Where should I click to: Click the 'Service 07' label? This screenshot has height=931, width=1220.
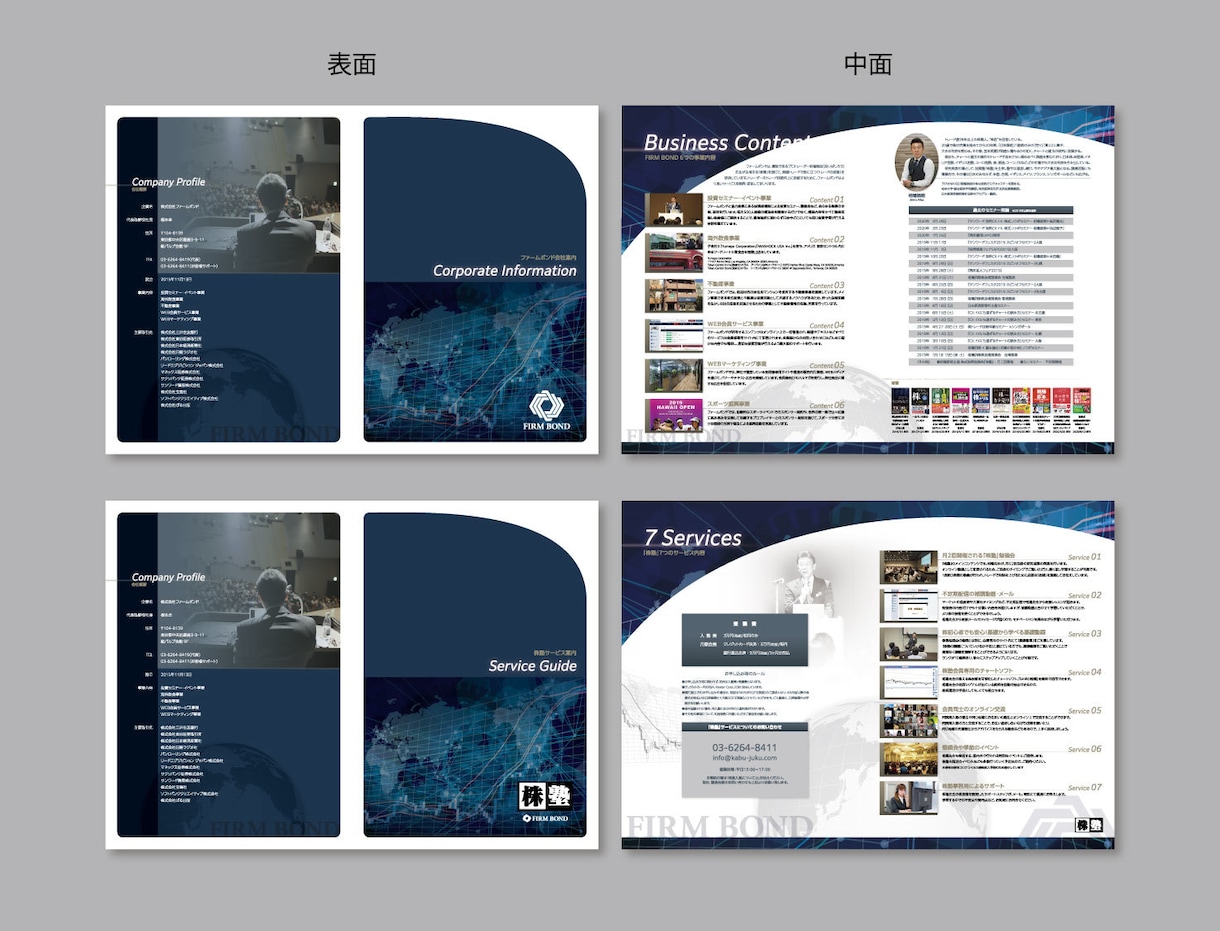[x=1084, y=788]
